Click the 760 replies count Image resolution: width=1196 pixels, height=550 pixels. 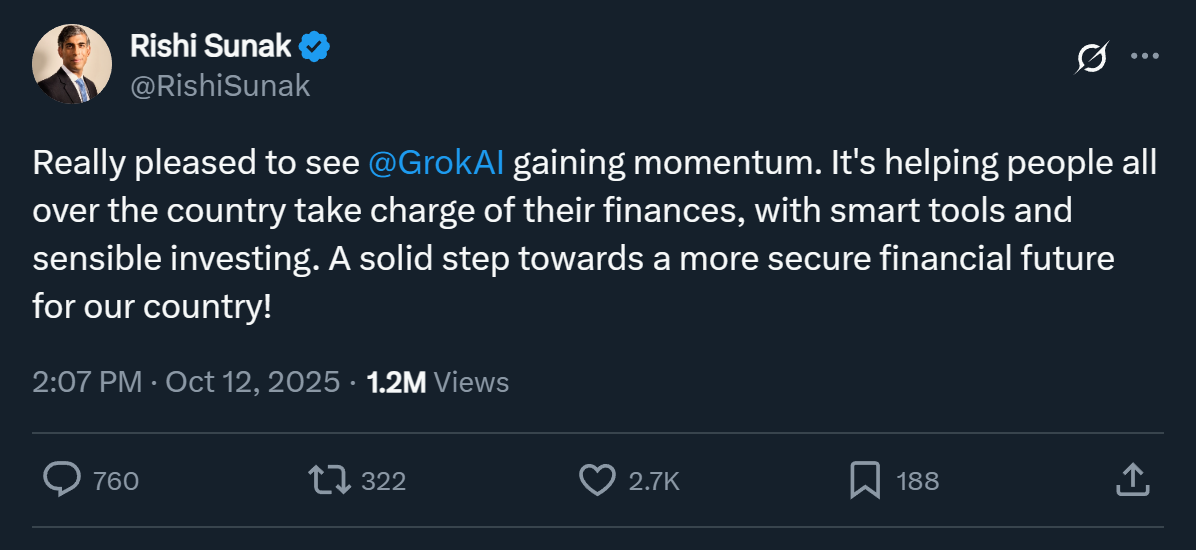(x=116, y=481)
